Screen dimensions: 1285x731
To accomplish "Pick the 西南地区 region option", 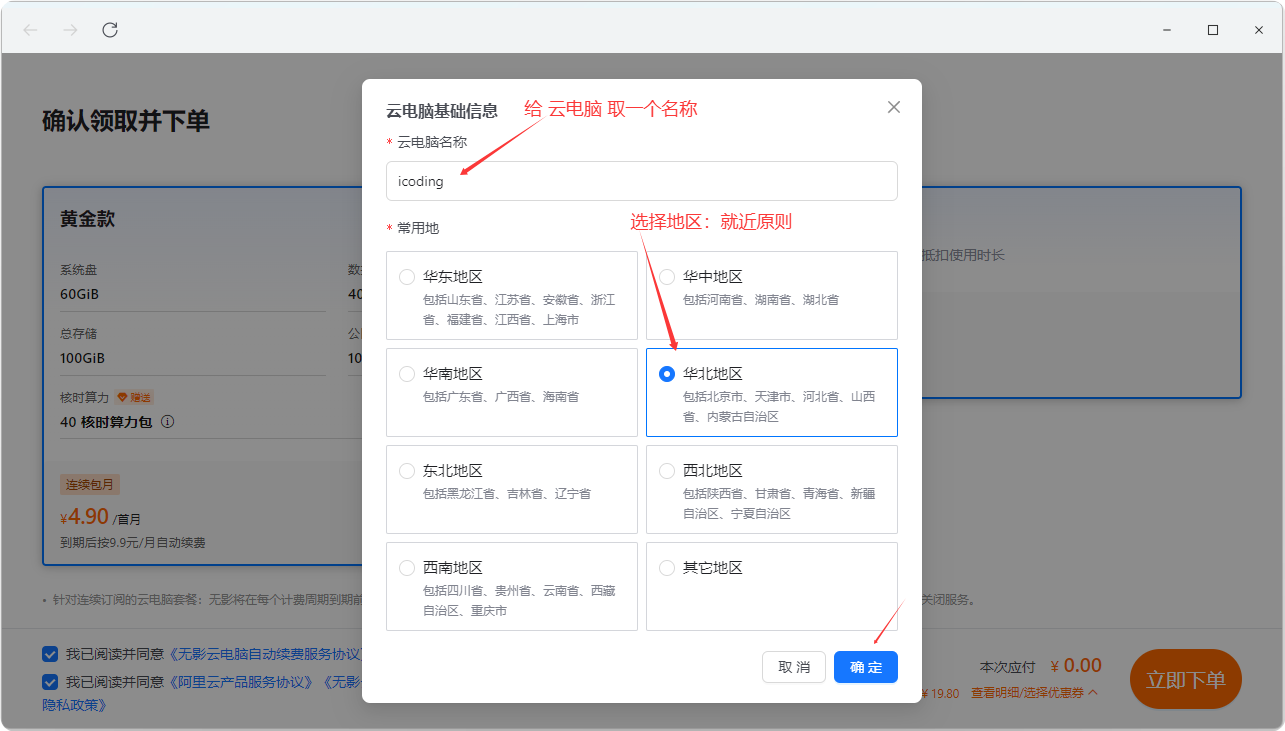I will (x=407, y=568).
